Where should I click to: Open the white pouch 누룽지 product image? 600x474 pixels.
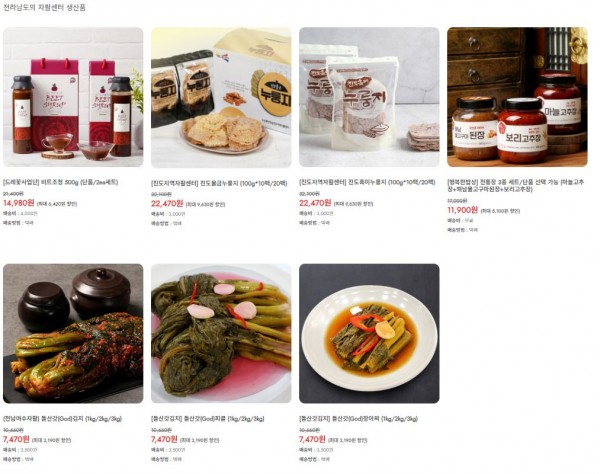tap(369, 97)
